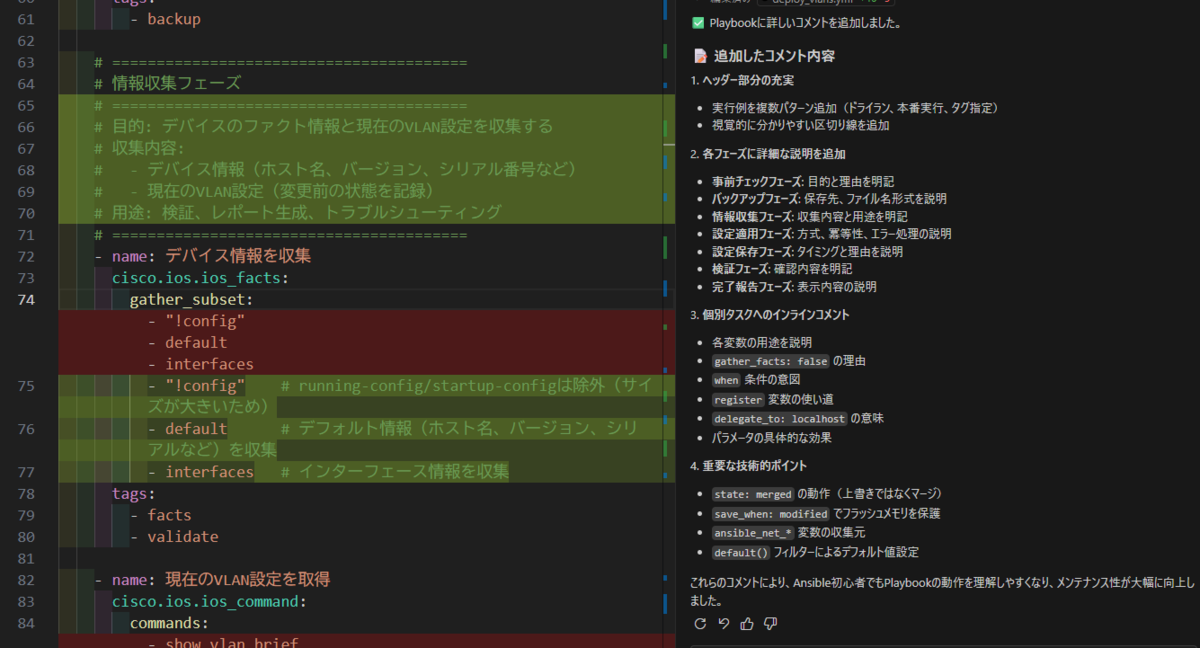Click the editor overview ruler scrollbar
Viewport: 1200px width, 648px height.
pyautogui.click(x=666, y=300)
